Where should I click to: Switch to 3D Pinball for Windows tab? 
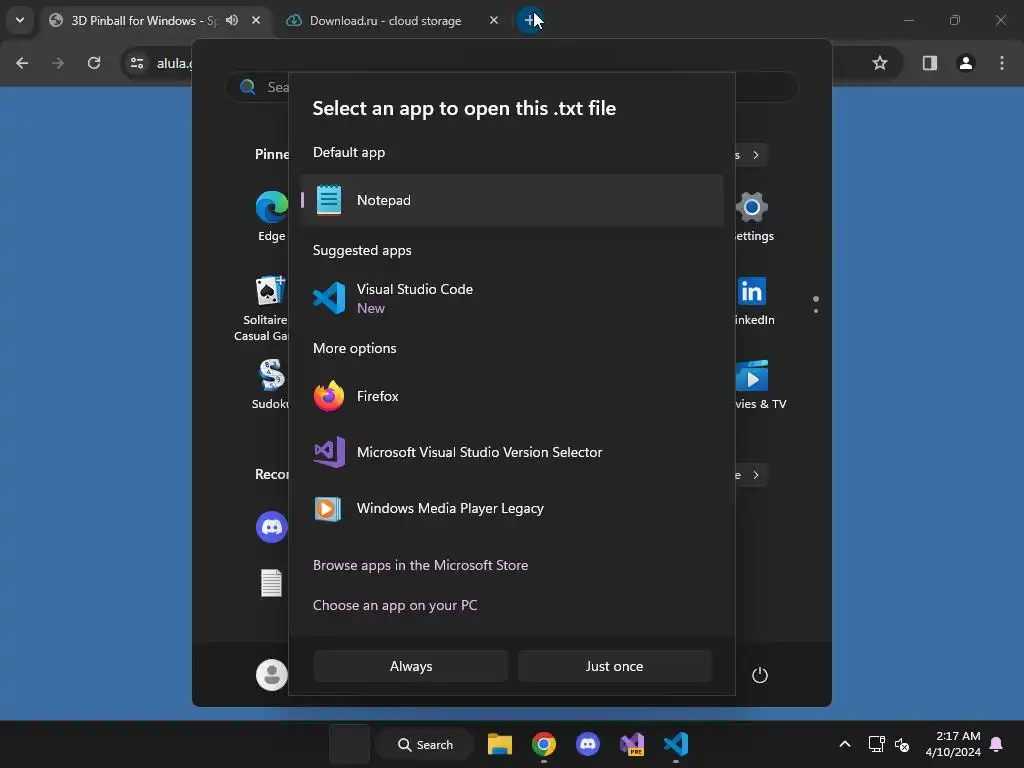pyautogui.click(x=142, y=20)
